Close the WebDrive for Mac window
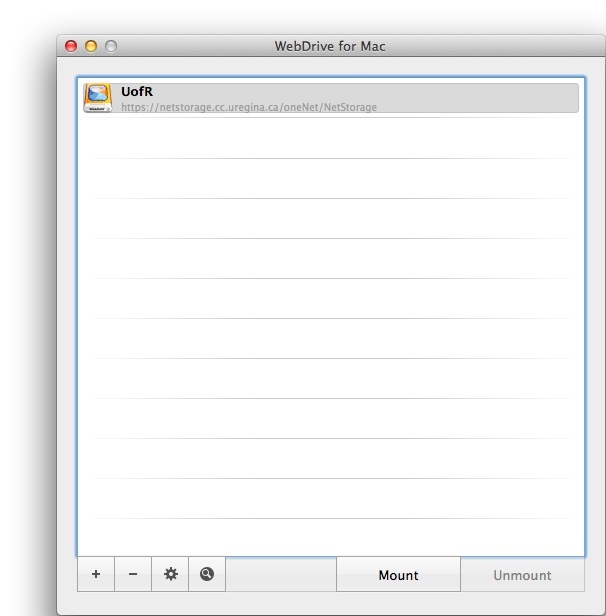 71,46
